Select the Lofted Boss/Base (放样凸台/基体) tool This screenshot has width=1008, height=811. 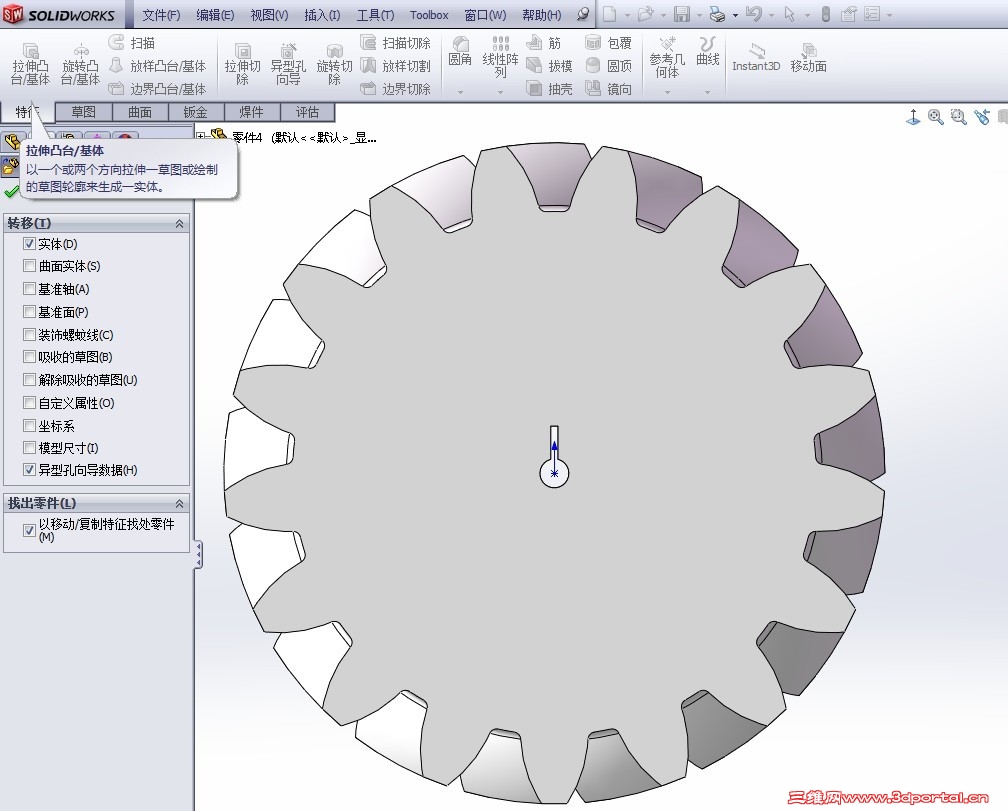click(x=158, y=66)
